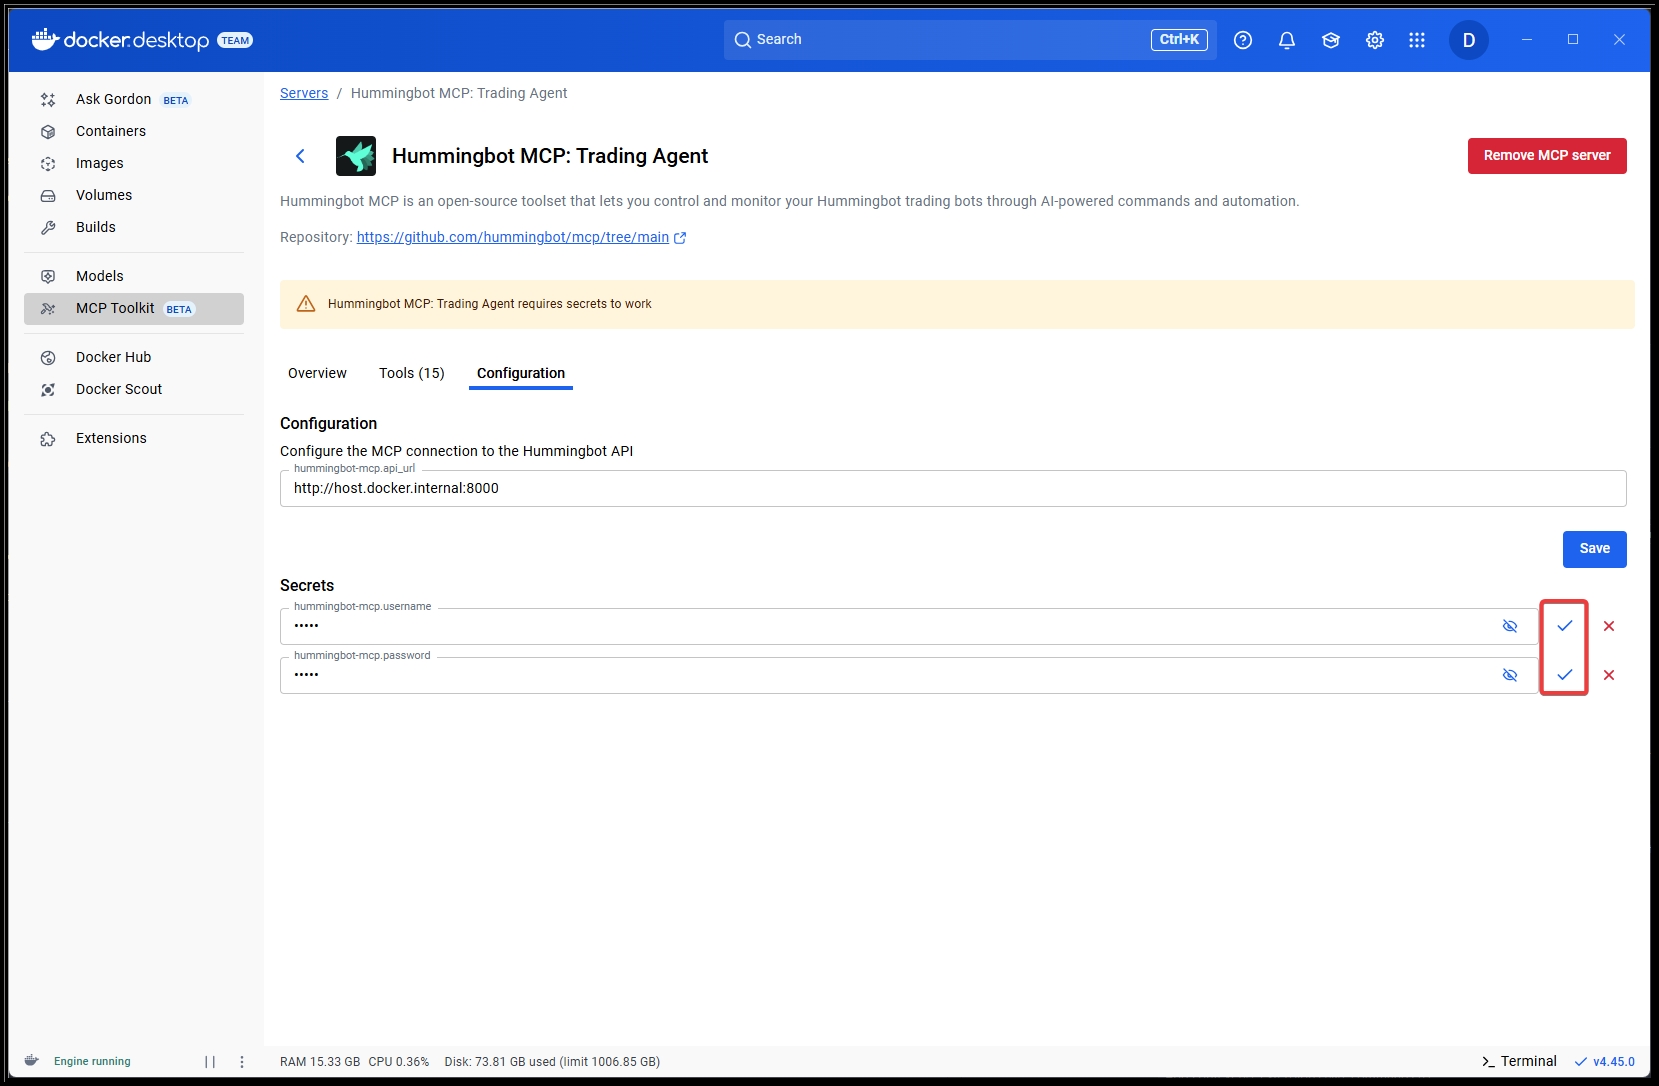This screenshot has height=1086, width=1659.
Task: Switch to the Tools (15) tab
Action: 411,373
